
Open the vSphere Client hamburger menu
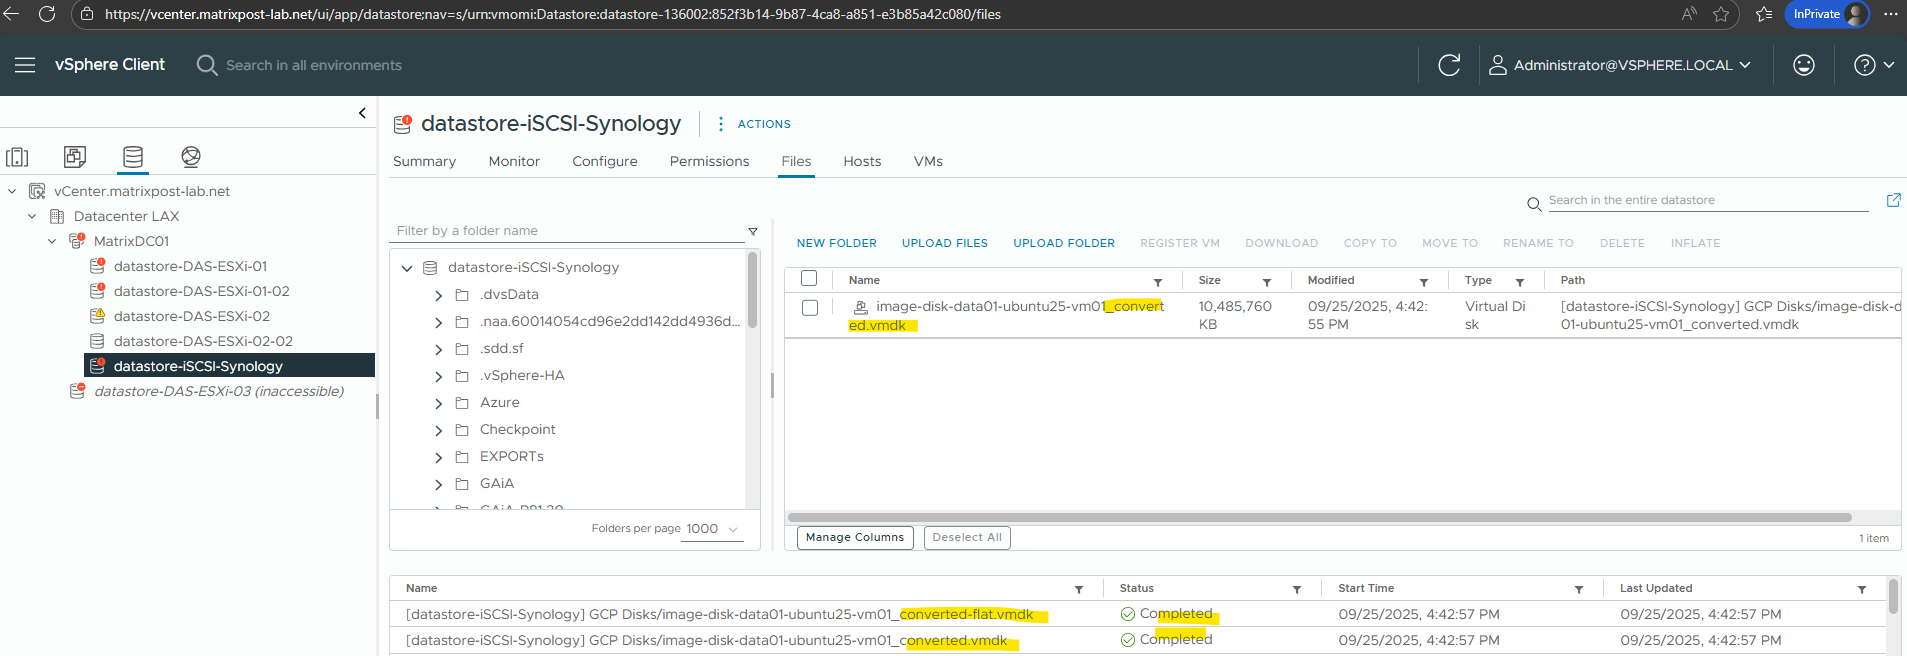tap(25, 65)
